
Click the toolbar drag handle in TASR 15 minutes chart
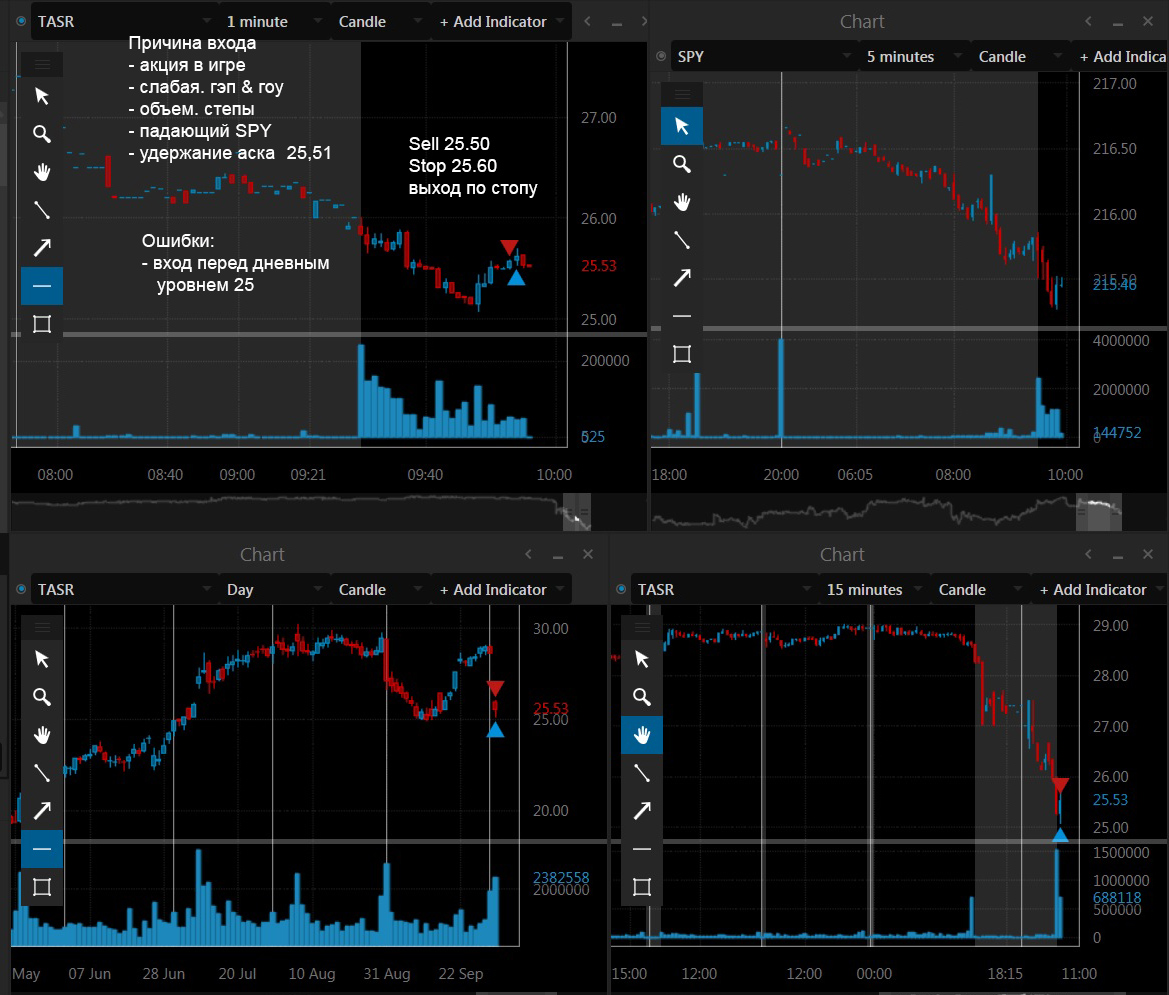pos(642,628)
